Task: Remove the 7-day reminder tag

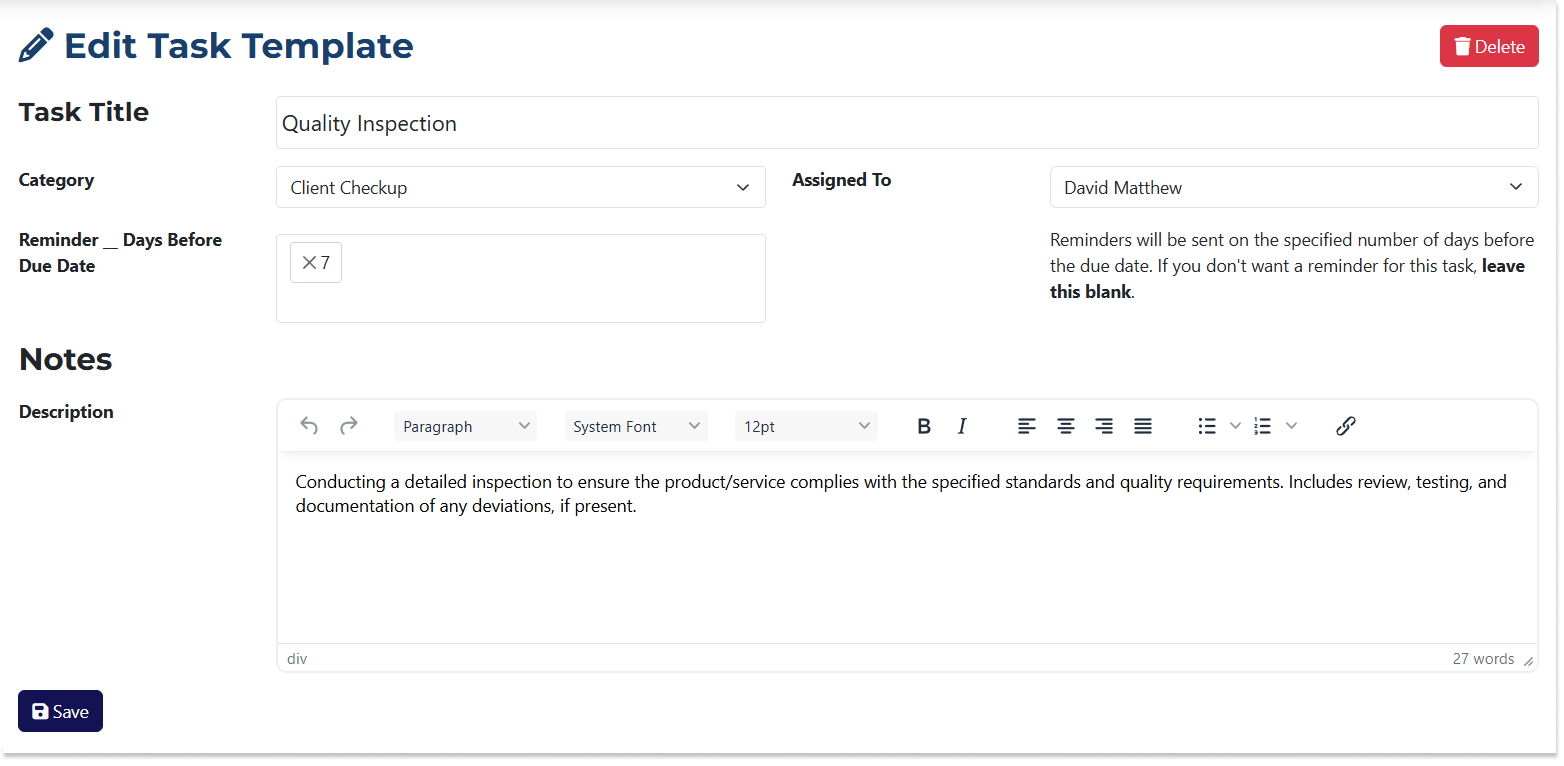Action: click(310, 262)
